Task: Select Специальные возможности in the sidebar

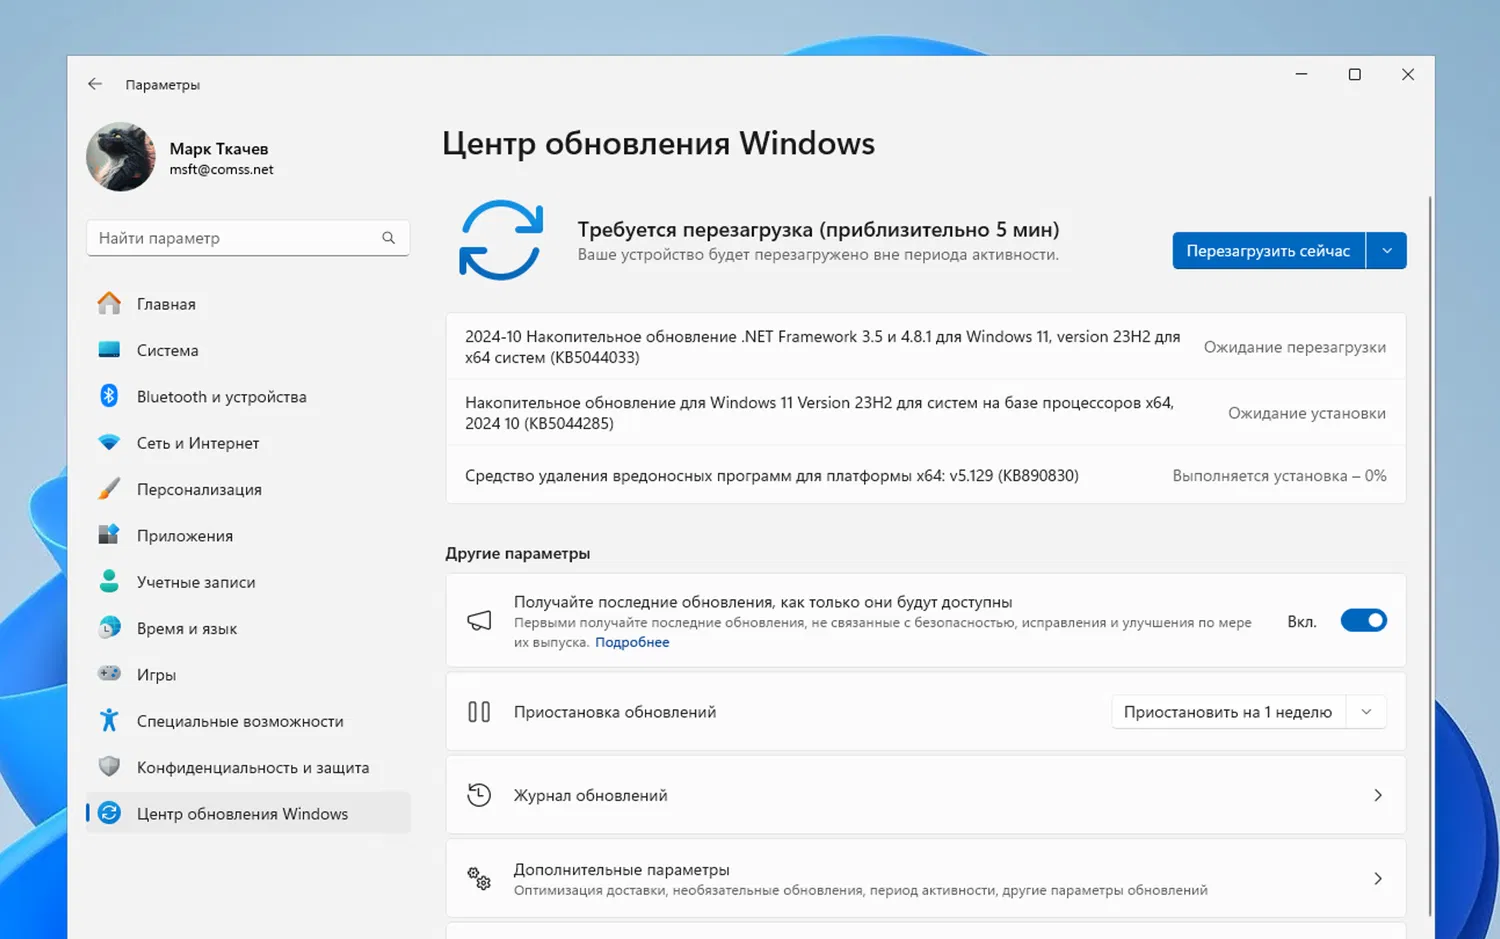Action: pyautogui.click(x=248, y=720)
